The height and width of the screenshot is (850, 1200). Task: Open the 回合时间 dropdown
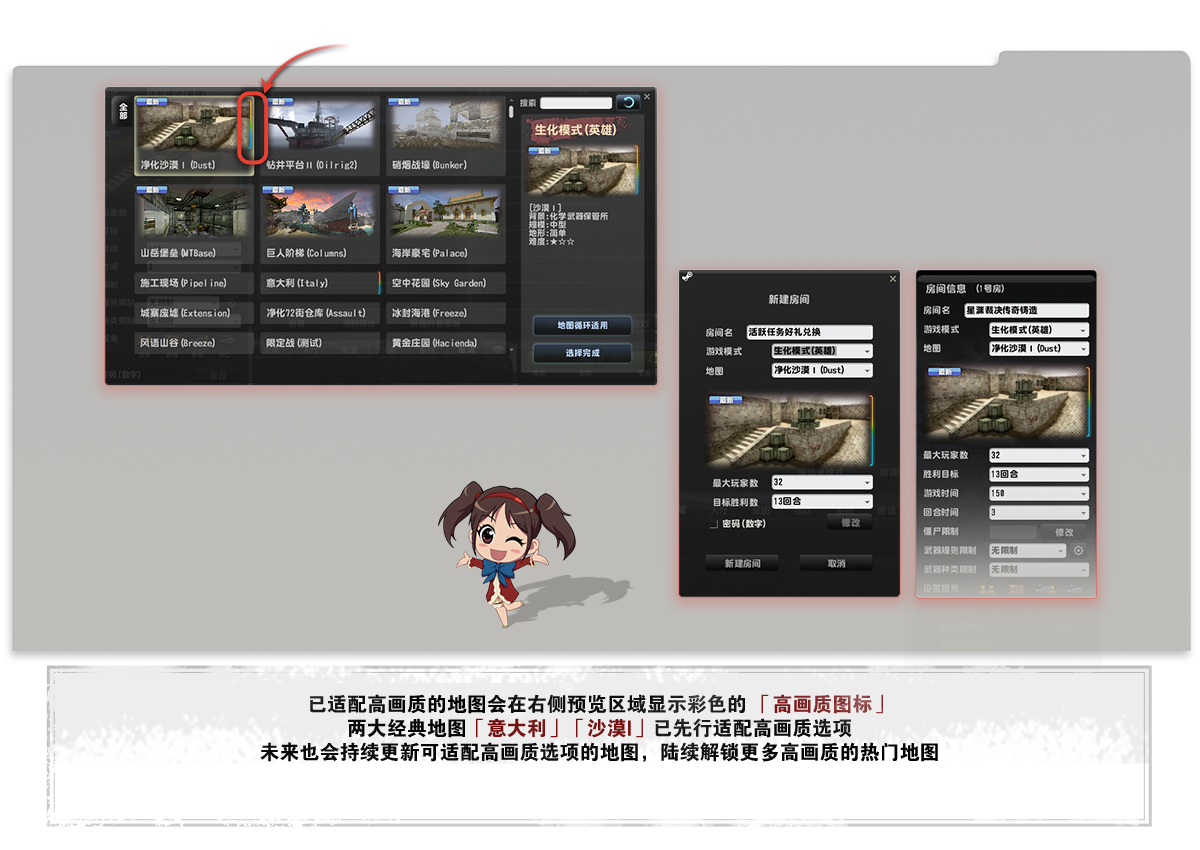coord(1039,512)
